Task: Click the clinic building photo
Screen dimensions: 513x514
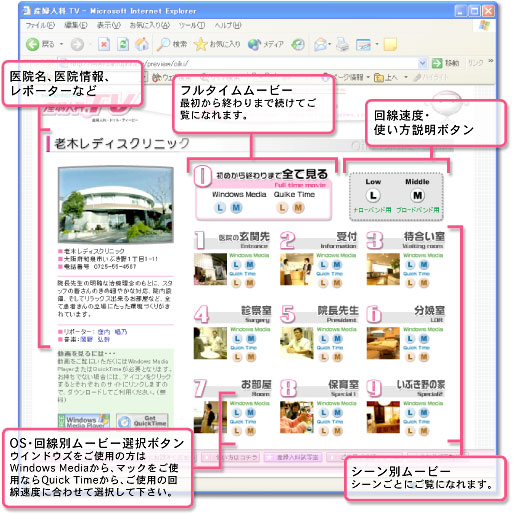Action: (116, 204)
